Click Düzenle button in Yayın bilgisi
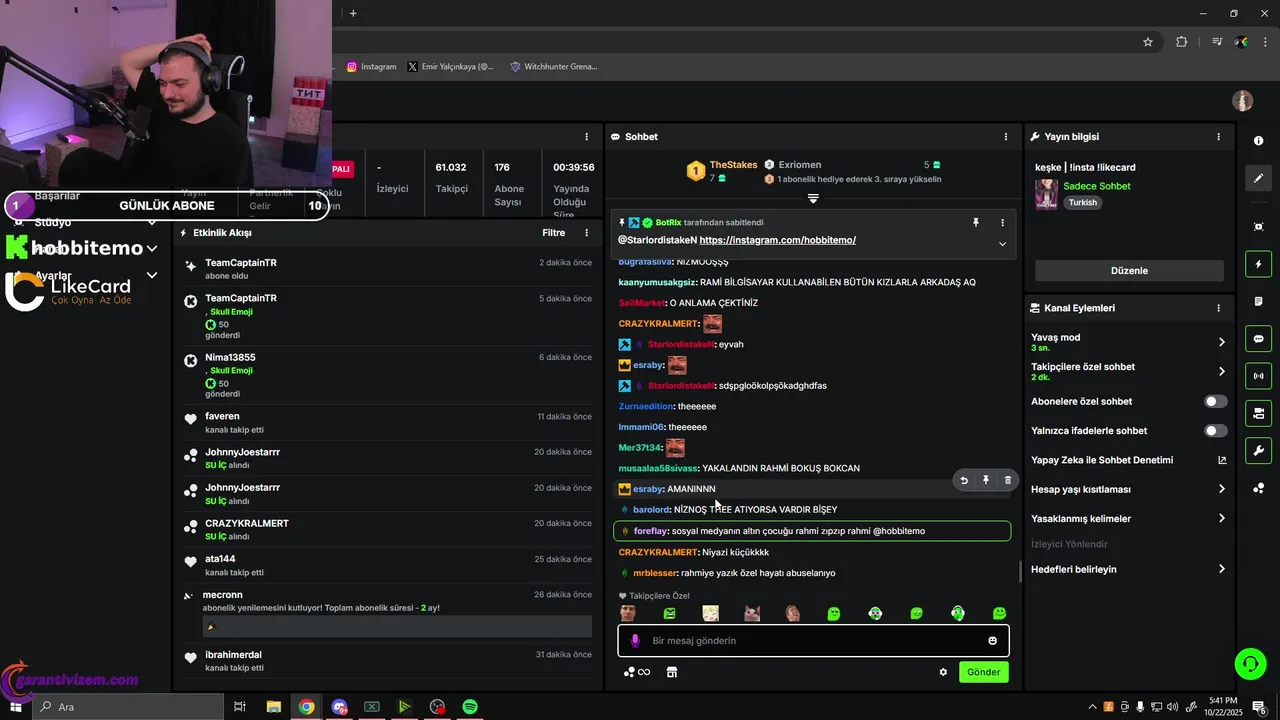Viewport: 1280px width, 720px height. tap(1129, 271)
